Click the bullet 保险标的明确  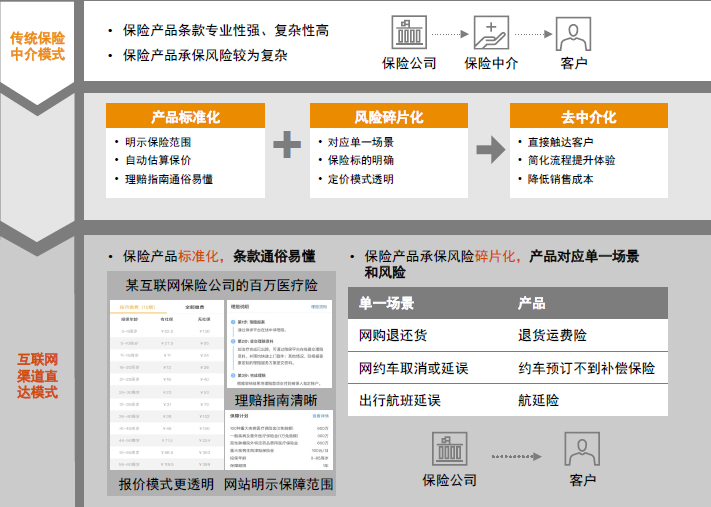pyautogui.click(x=361, y=160)
